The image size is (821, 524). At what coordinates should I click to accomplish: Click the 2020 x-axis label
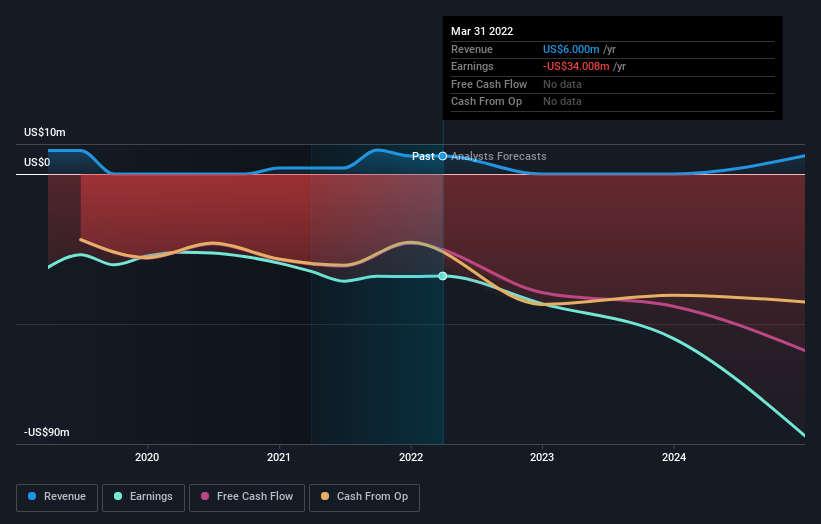coord(147,457)
